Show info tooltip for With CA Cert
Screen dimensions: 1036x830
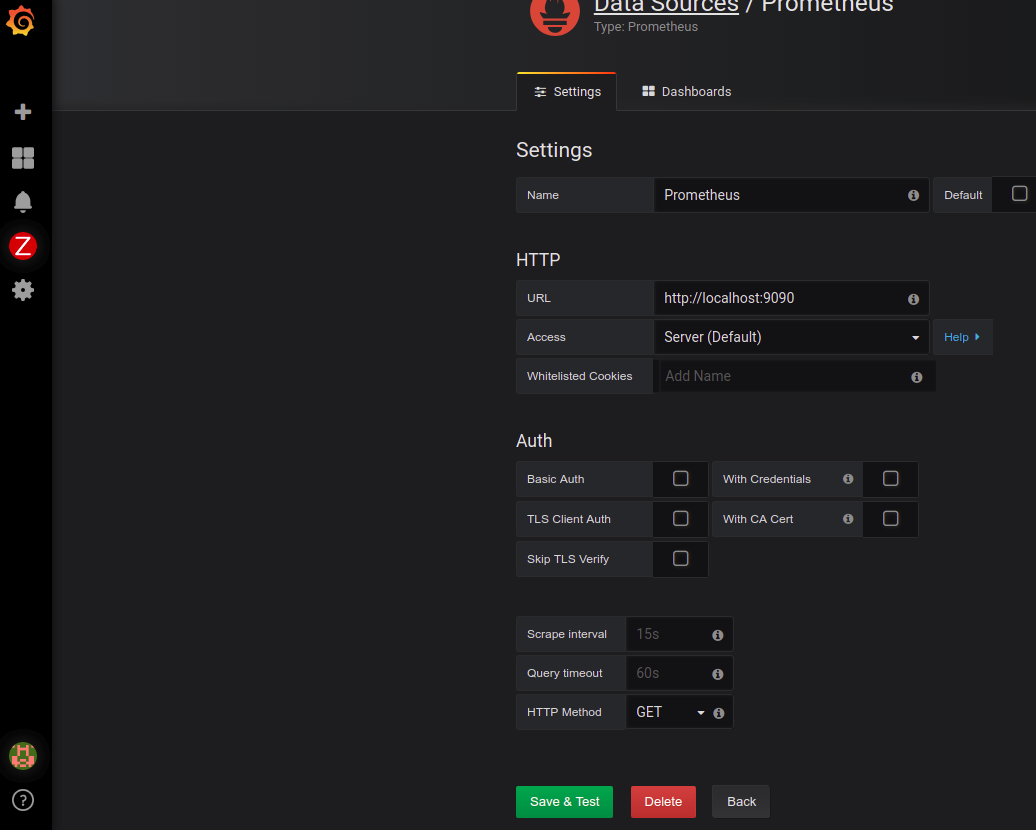click(848, 519)
